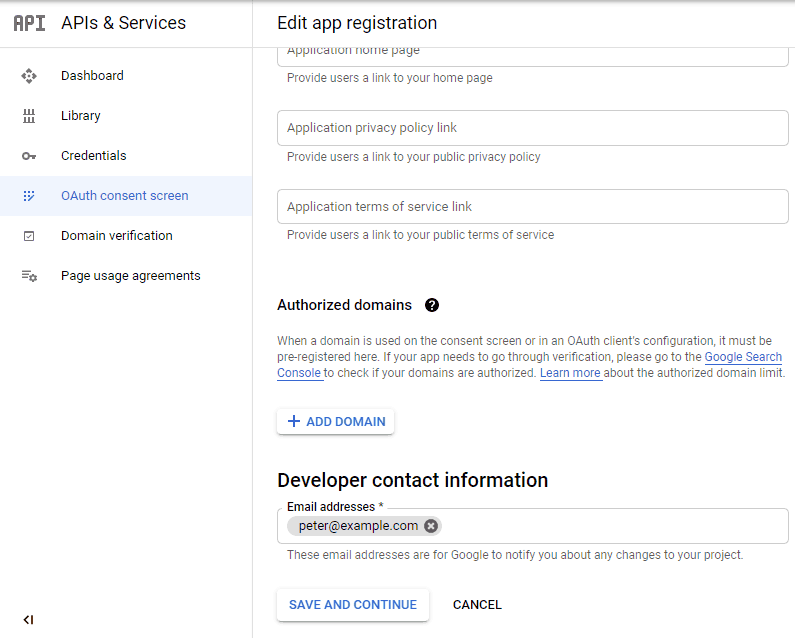Click SAVE AND CONTINUE button
Image resolution: width=795 pixels, height=638 pixels.
353,605
